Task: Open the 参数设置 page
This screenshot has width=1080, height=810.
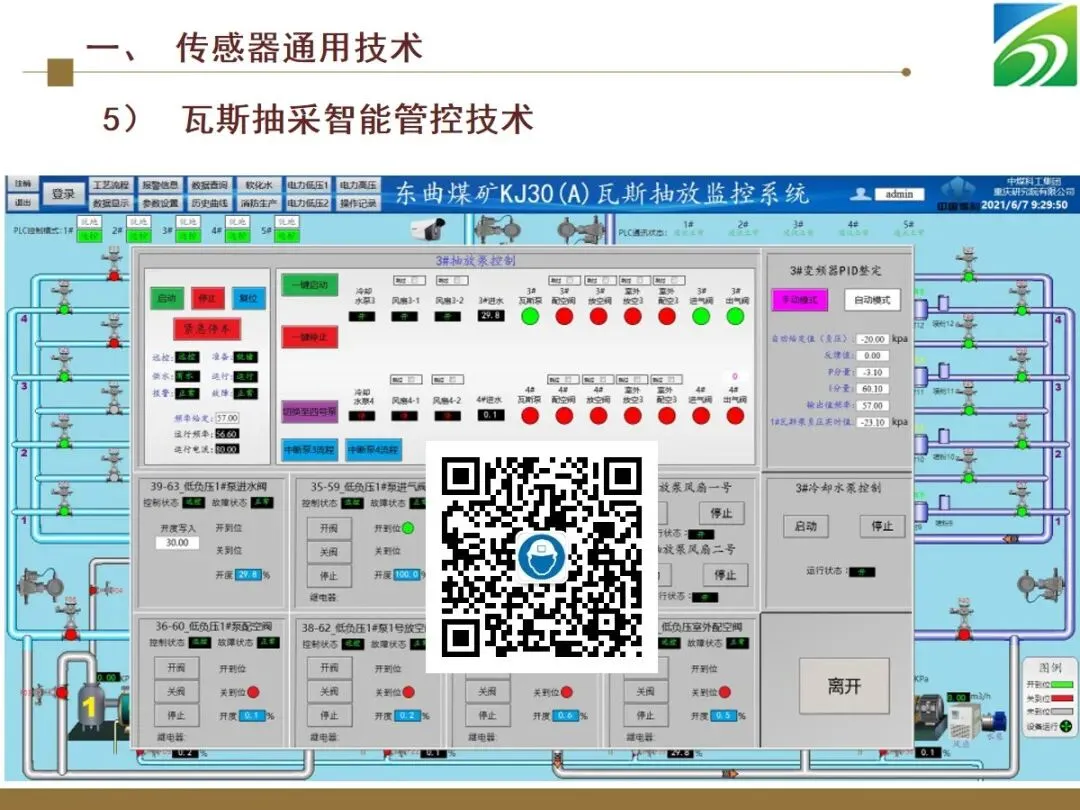Action: pyautogui.click(x=160, y=203)
